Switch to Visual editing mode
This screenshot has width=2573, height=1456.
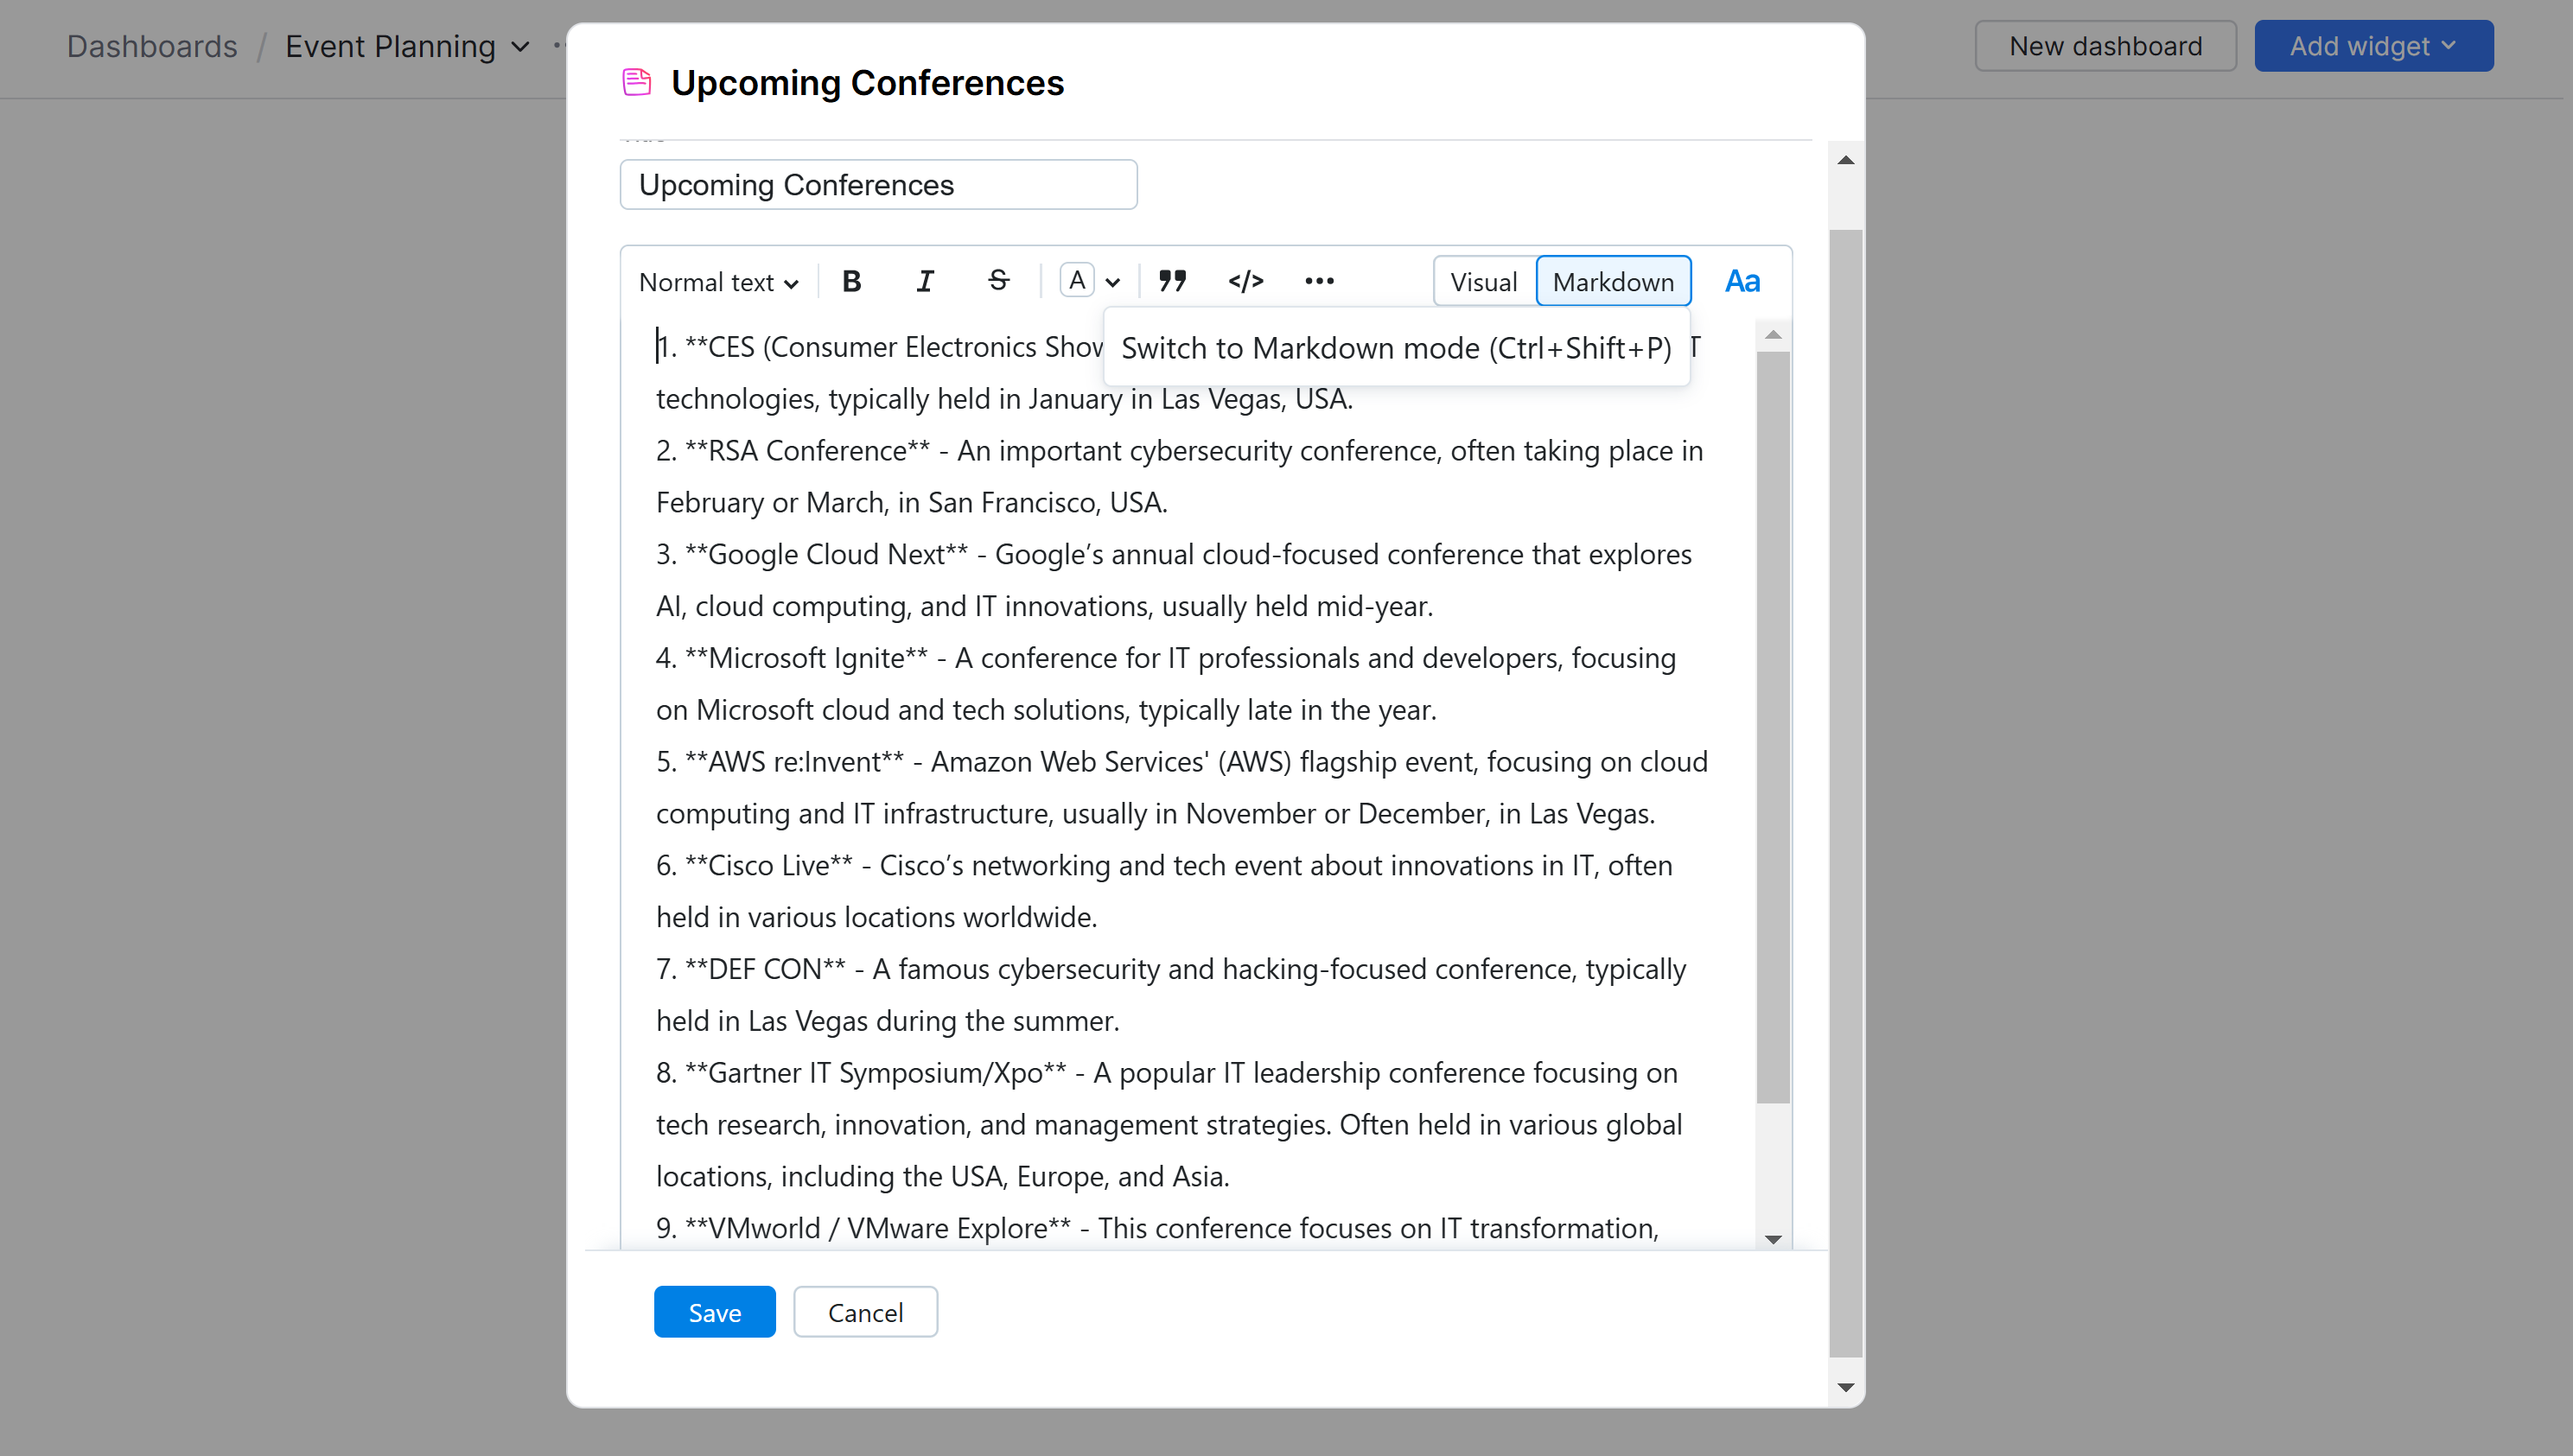[1484, 281]
